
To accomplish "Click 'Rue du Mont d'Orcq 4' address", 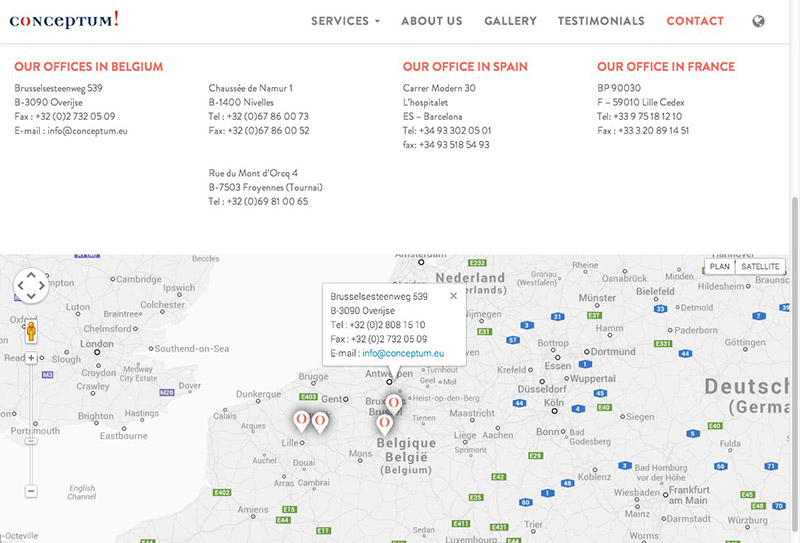I will pos(253,173).
